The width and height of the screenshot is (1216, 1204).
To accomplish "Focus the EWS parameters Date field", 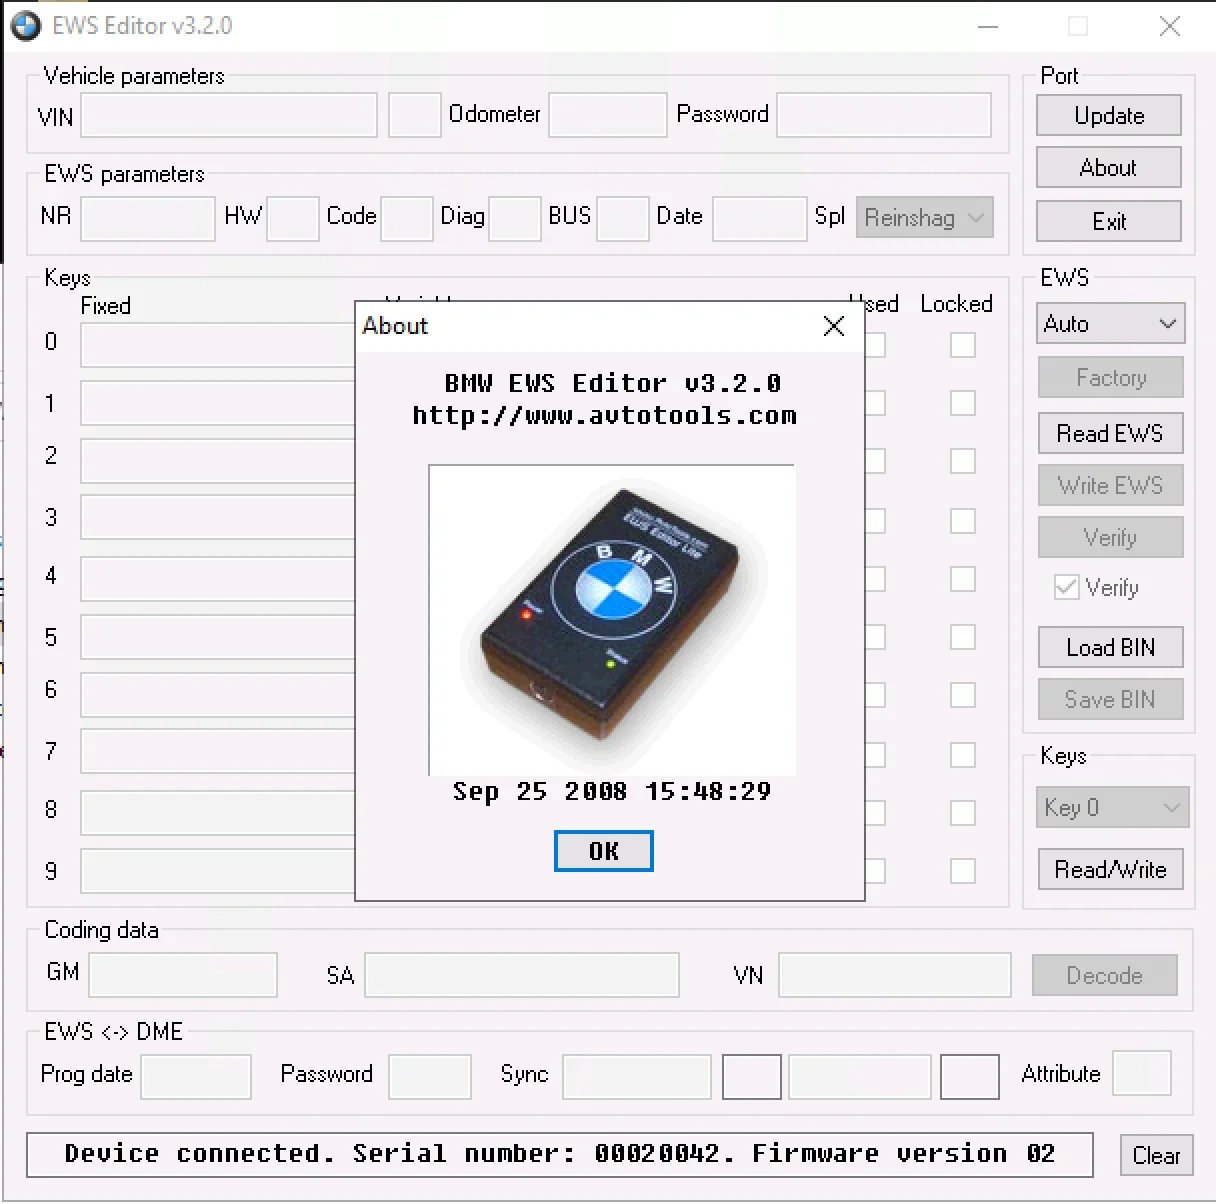I will tap(760, 218).
